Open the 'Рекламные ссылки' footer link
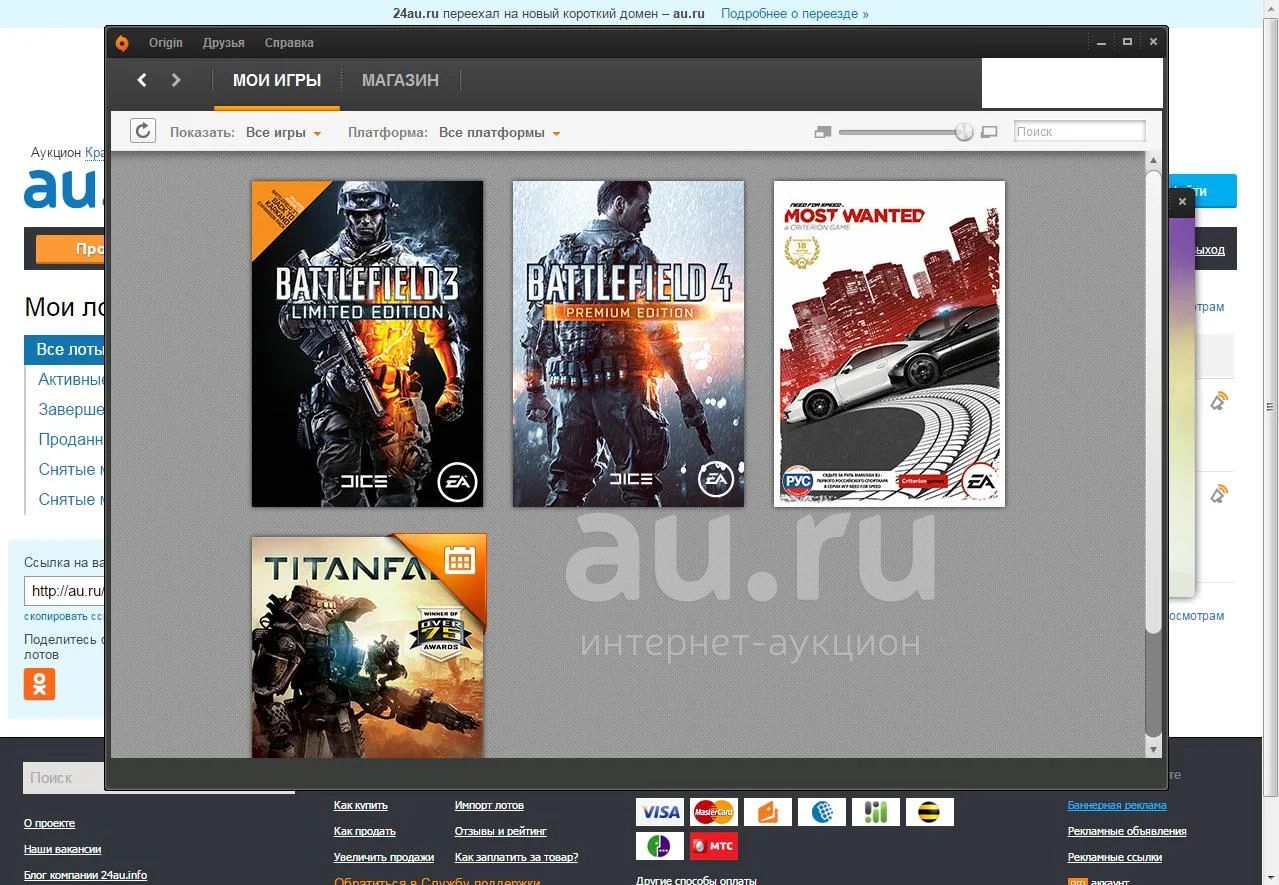The height and width of the screenshot is (885, 1279). point(1115,857)
